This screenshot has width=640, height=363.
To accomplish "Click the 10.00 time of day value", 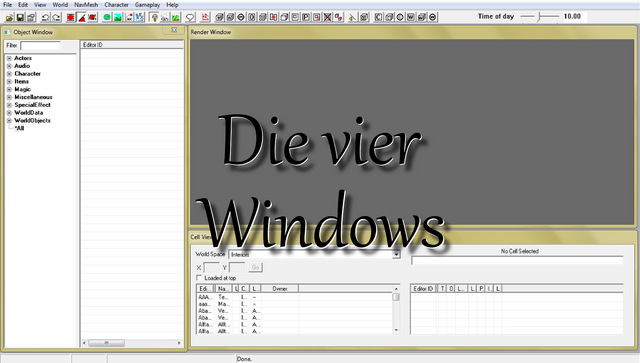I will [572, 16].
